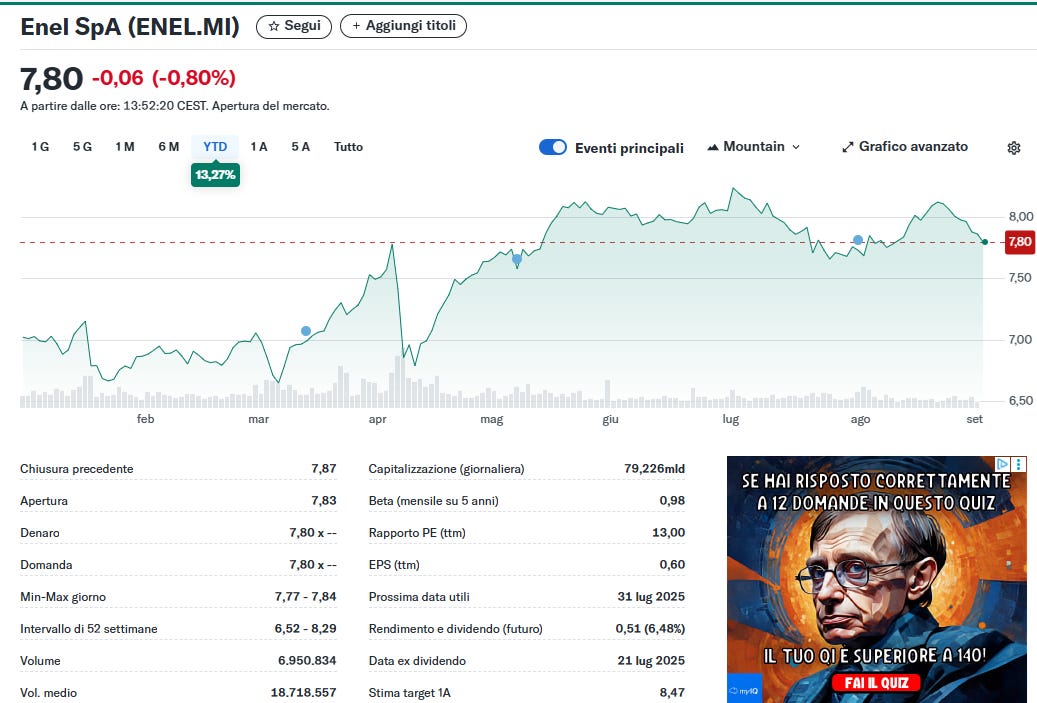This screenshot has height=703, width=1037.
Task: Click the Min-Max giorno value 7,77 - 7,84
Action: coord(306,597)
